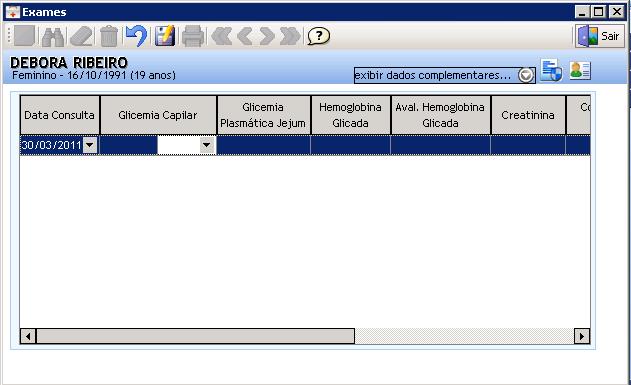Minimize the Exames window
631x385 pixels.
coord(582,12)
